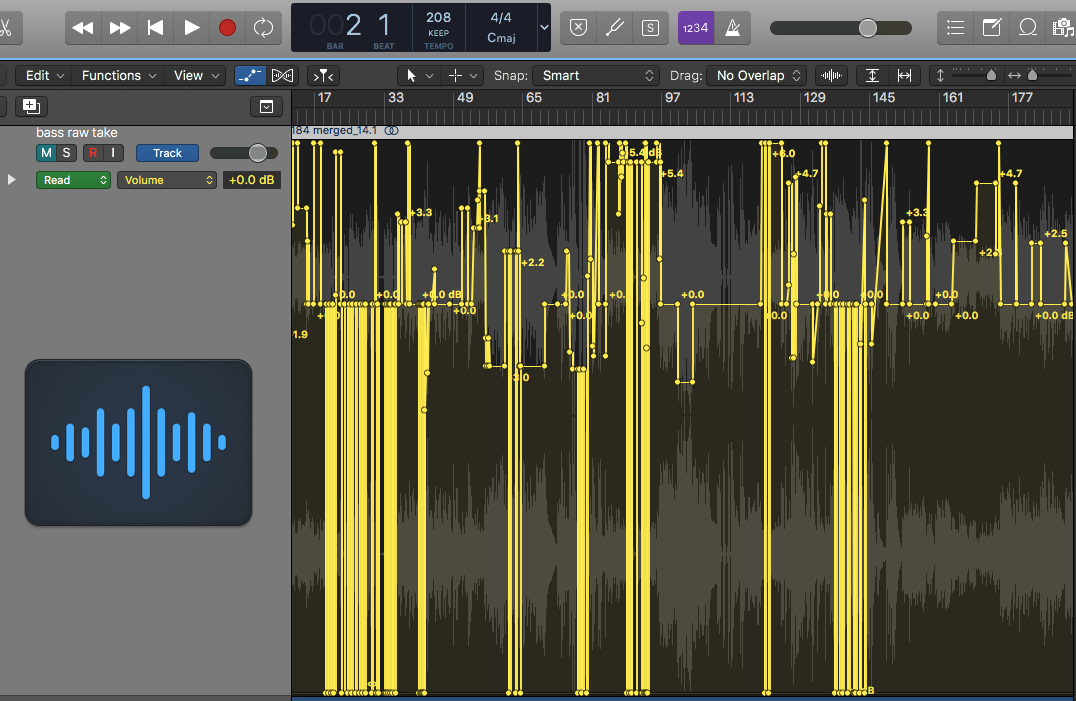The image size is (1076, 701).
Task: Open the Command-click crosshair tool menu
Action: 463,75
